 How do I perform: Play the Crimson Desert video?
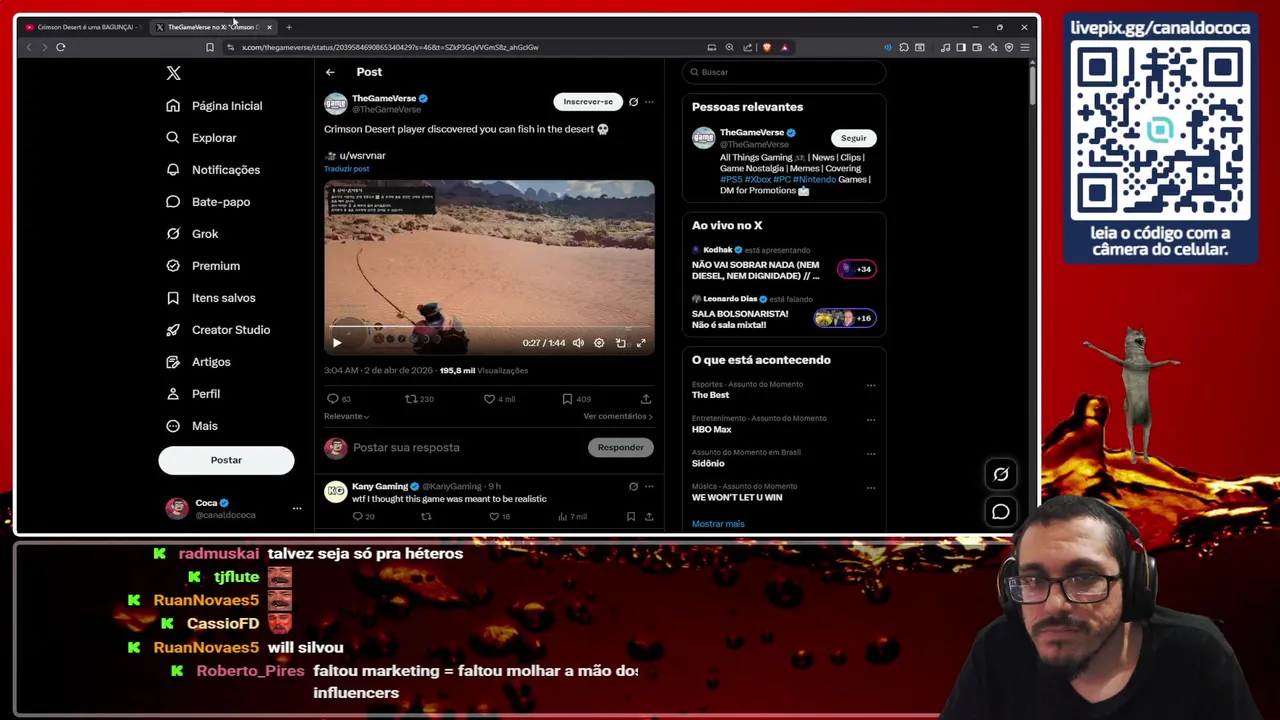pos(337,343)
